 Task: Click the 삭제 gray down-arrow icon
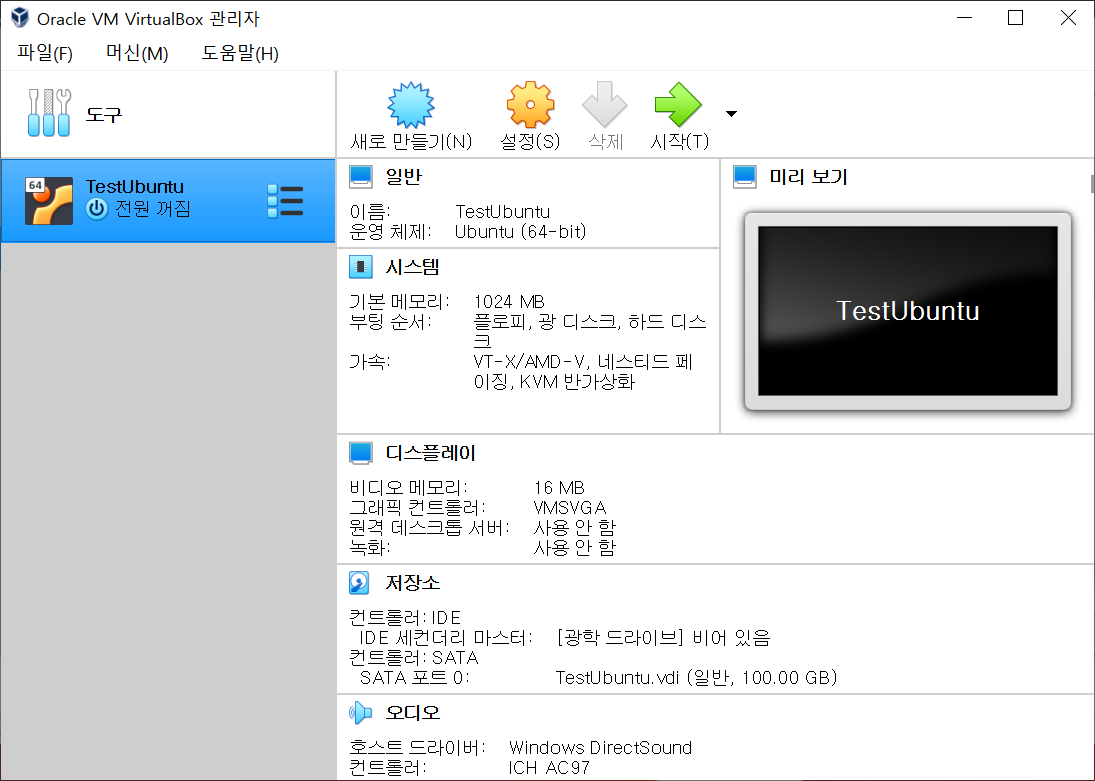point(605,105)
